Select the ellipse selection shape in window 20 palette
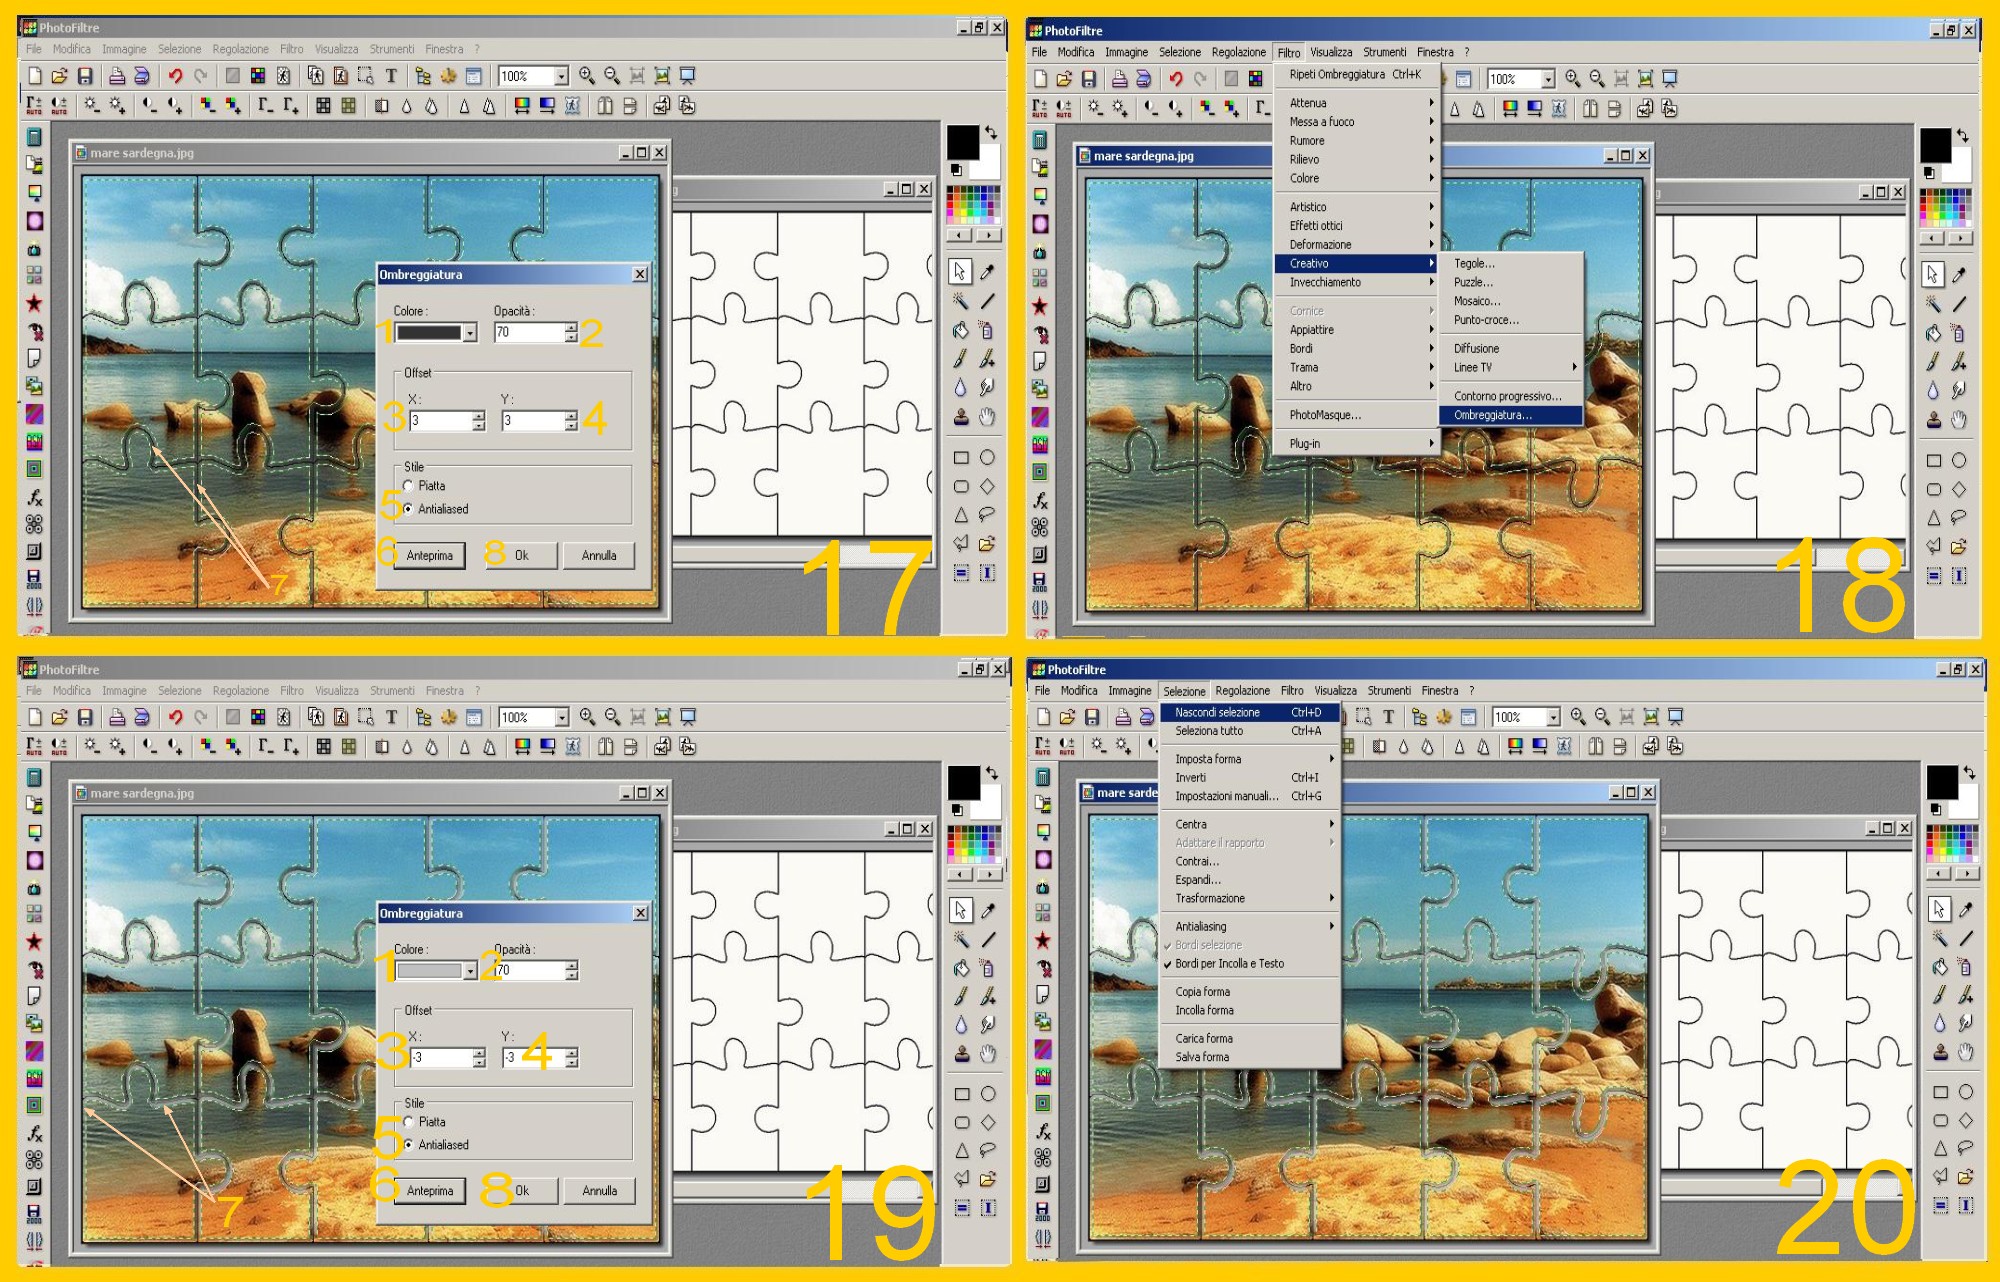Image resolution: width=2000 pixels, height=1282 pixels. coord(1966,1092)
